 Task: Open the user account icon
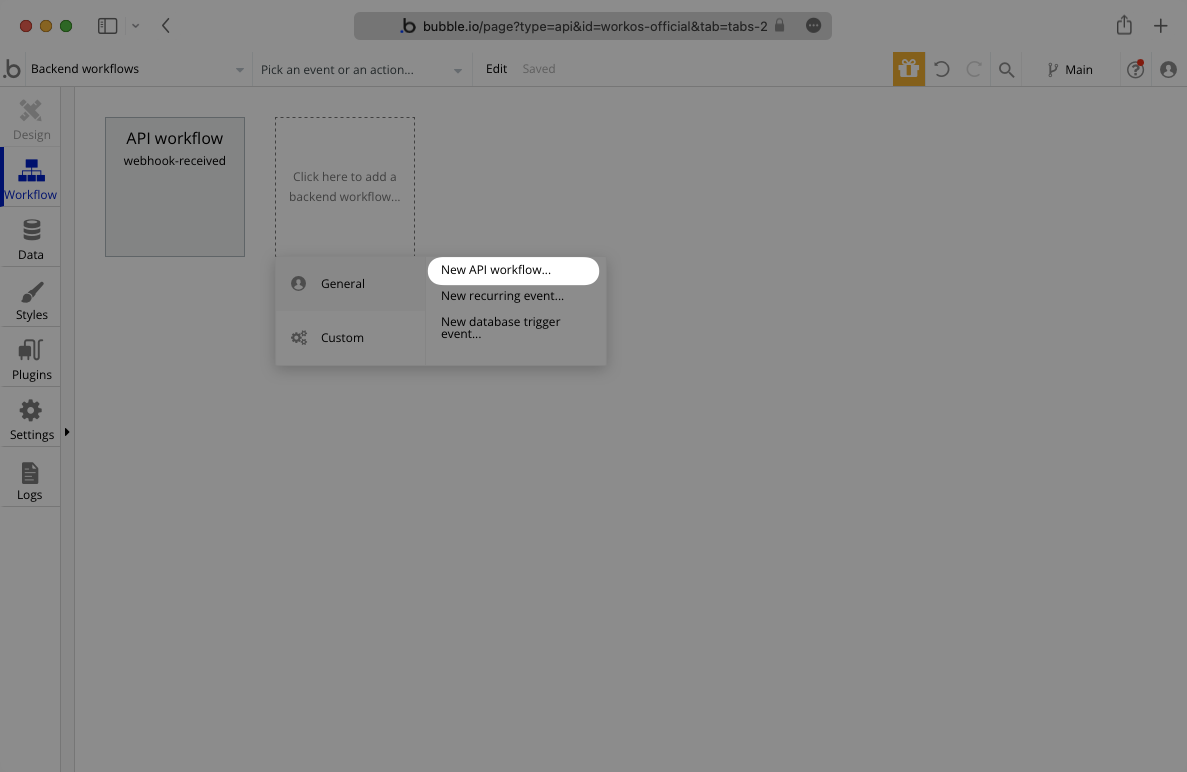point(1168,69)
